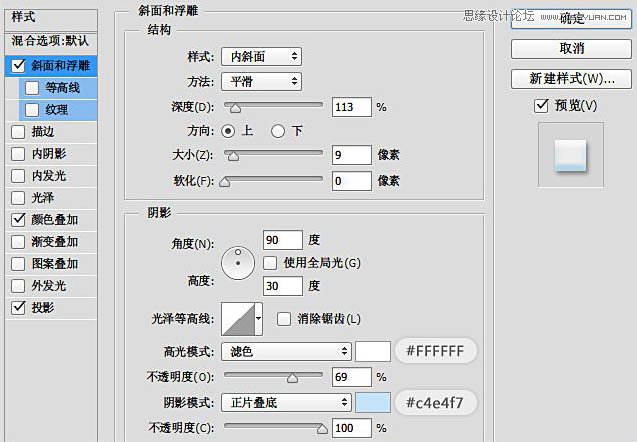Open the 高光模式 dropdown showing 滤色

click(x=286, y=351)
